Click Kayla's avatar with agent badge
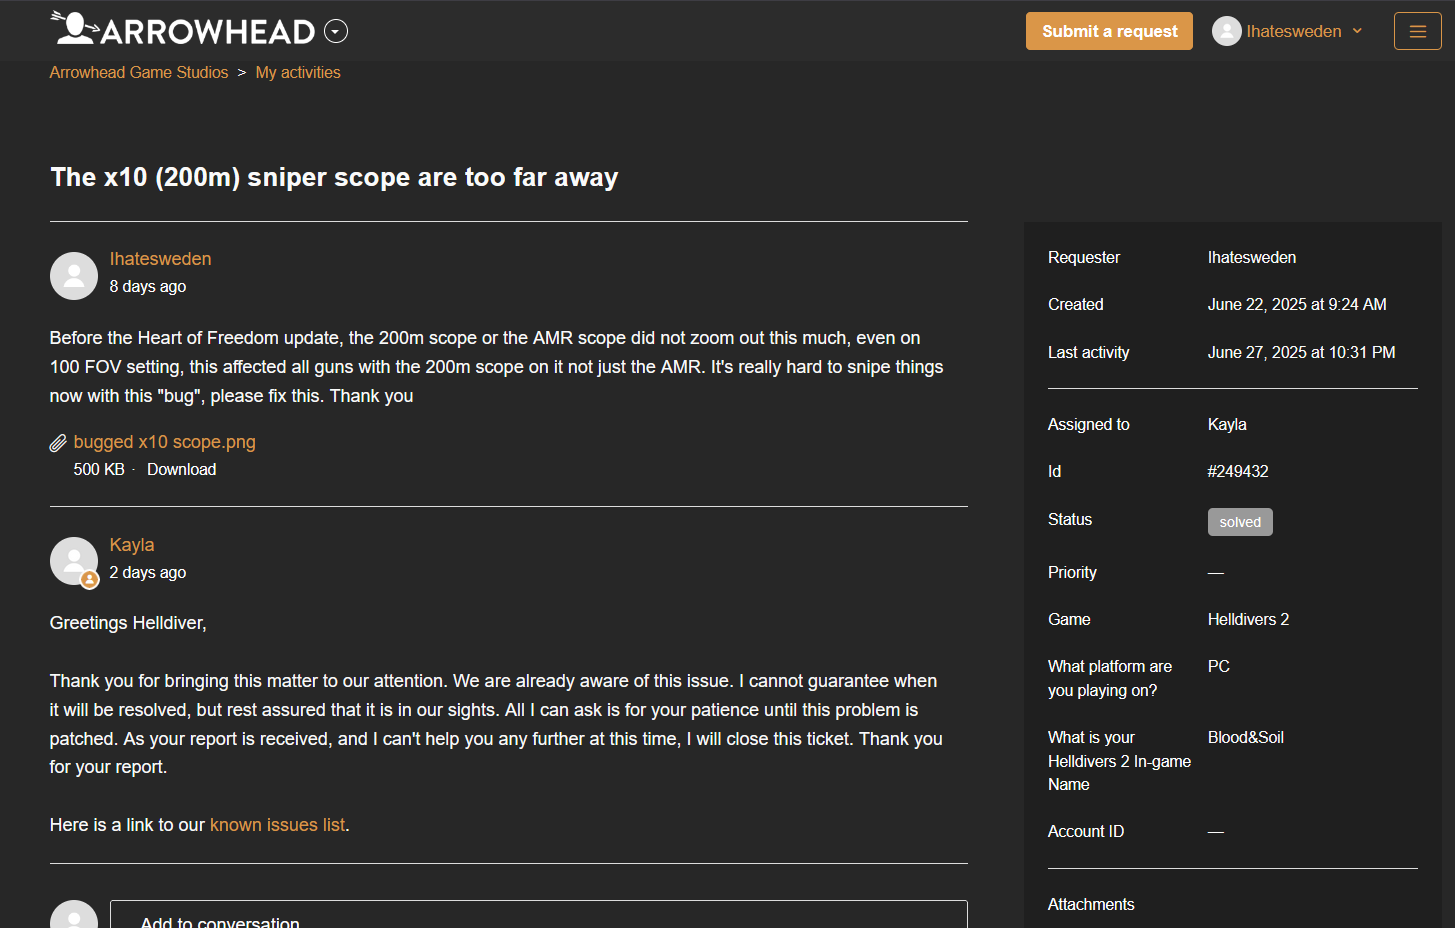This screenshot has height=928, width=1455. 74,562
